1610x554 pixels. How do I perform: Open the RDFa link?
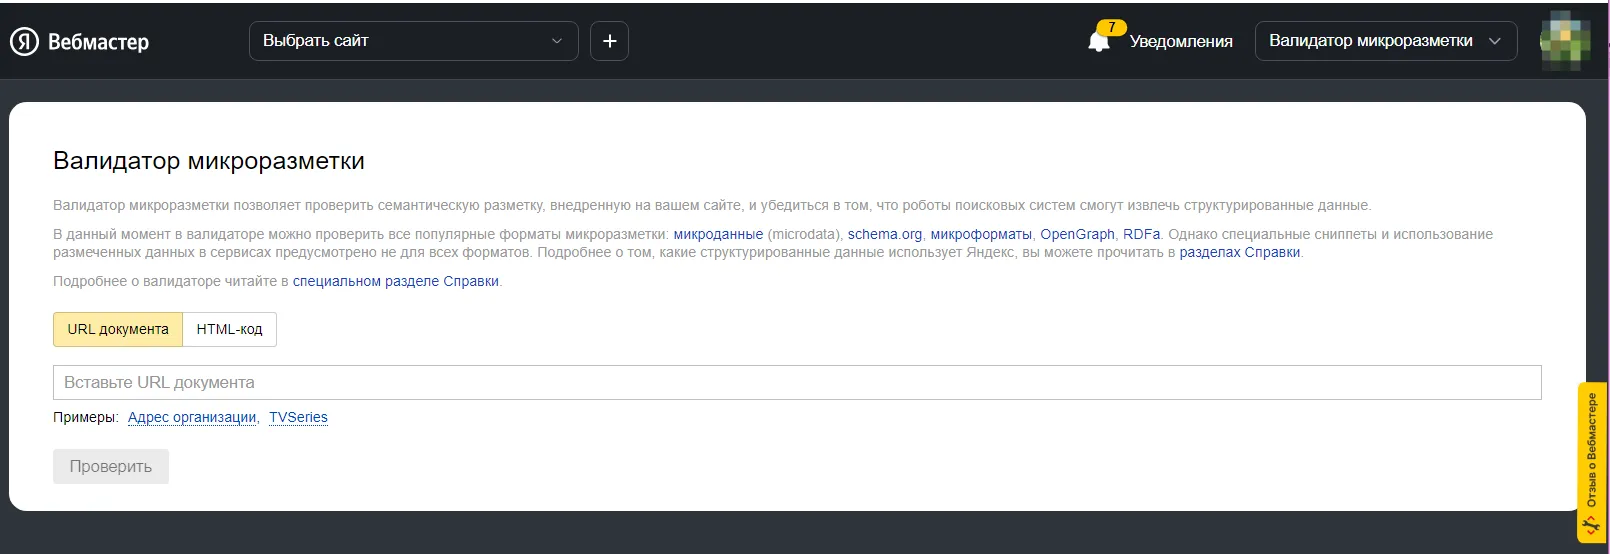point(1141,234)
